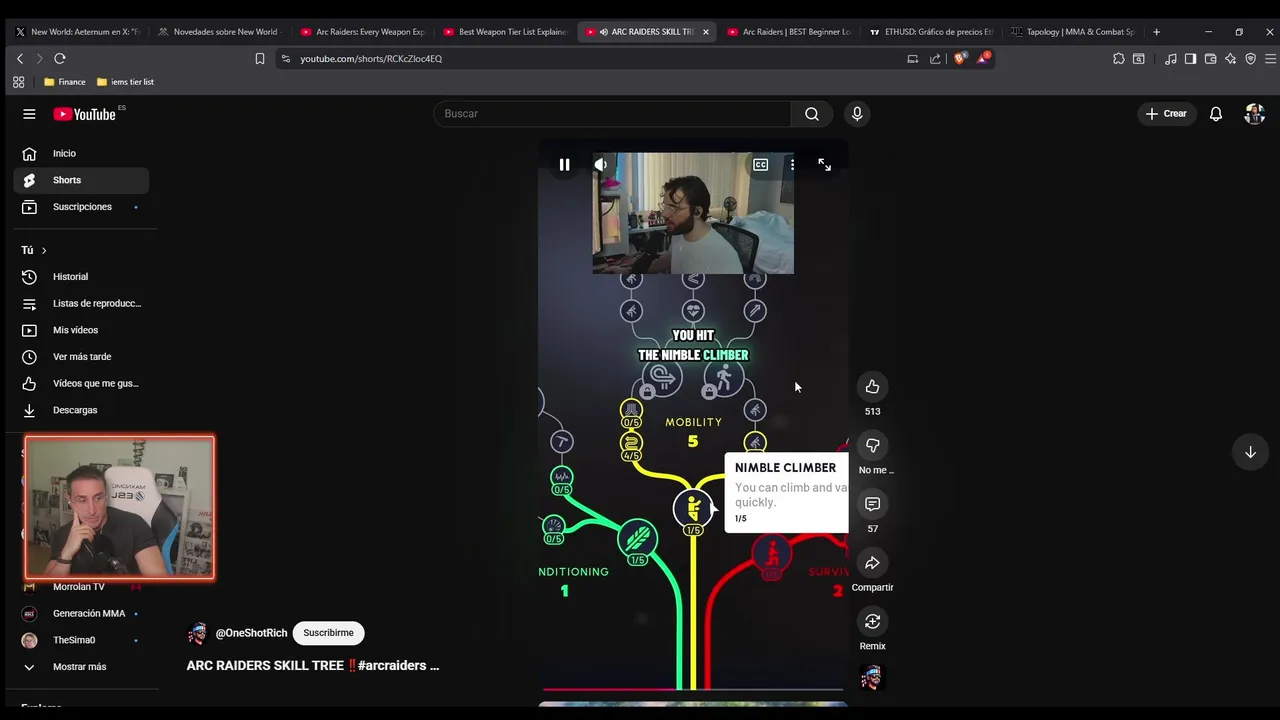
Task: Expand the ARC RAIDERS SKILL TREE title
Action: (313, 665)
